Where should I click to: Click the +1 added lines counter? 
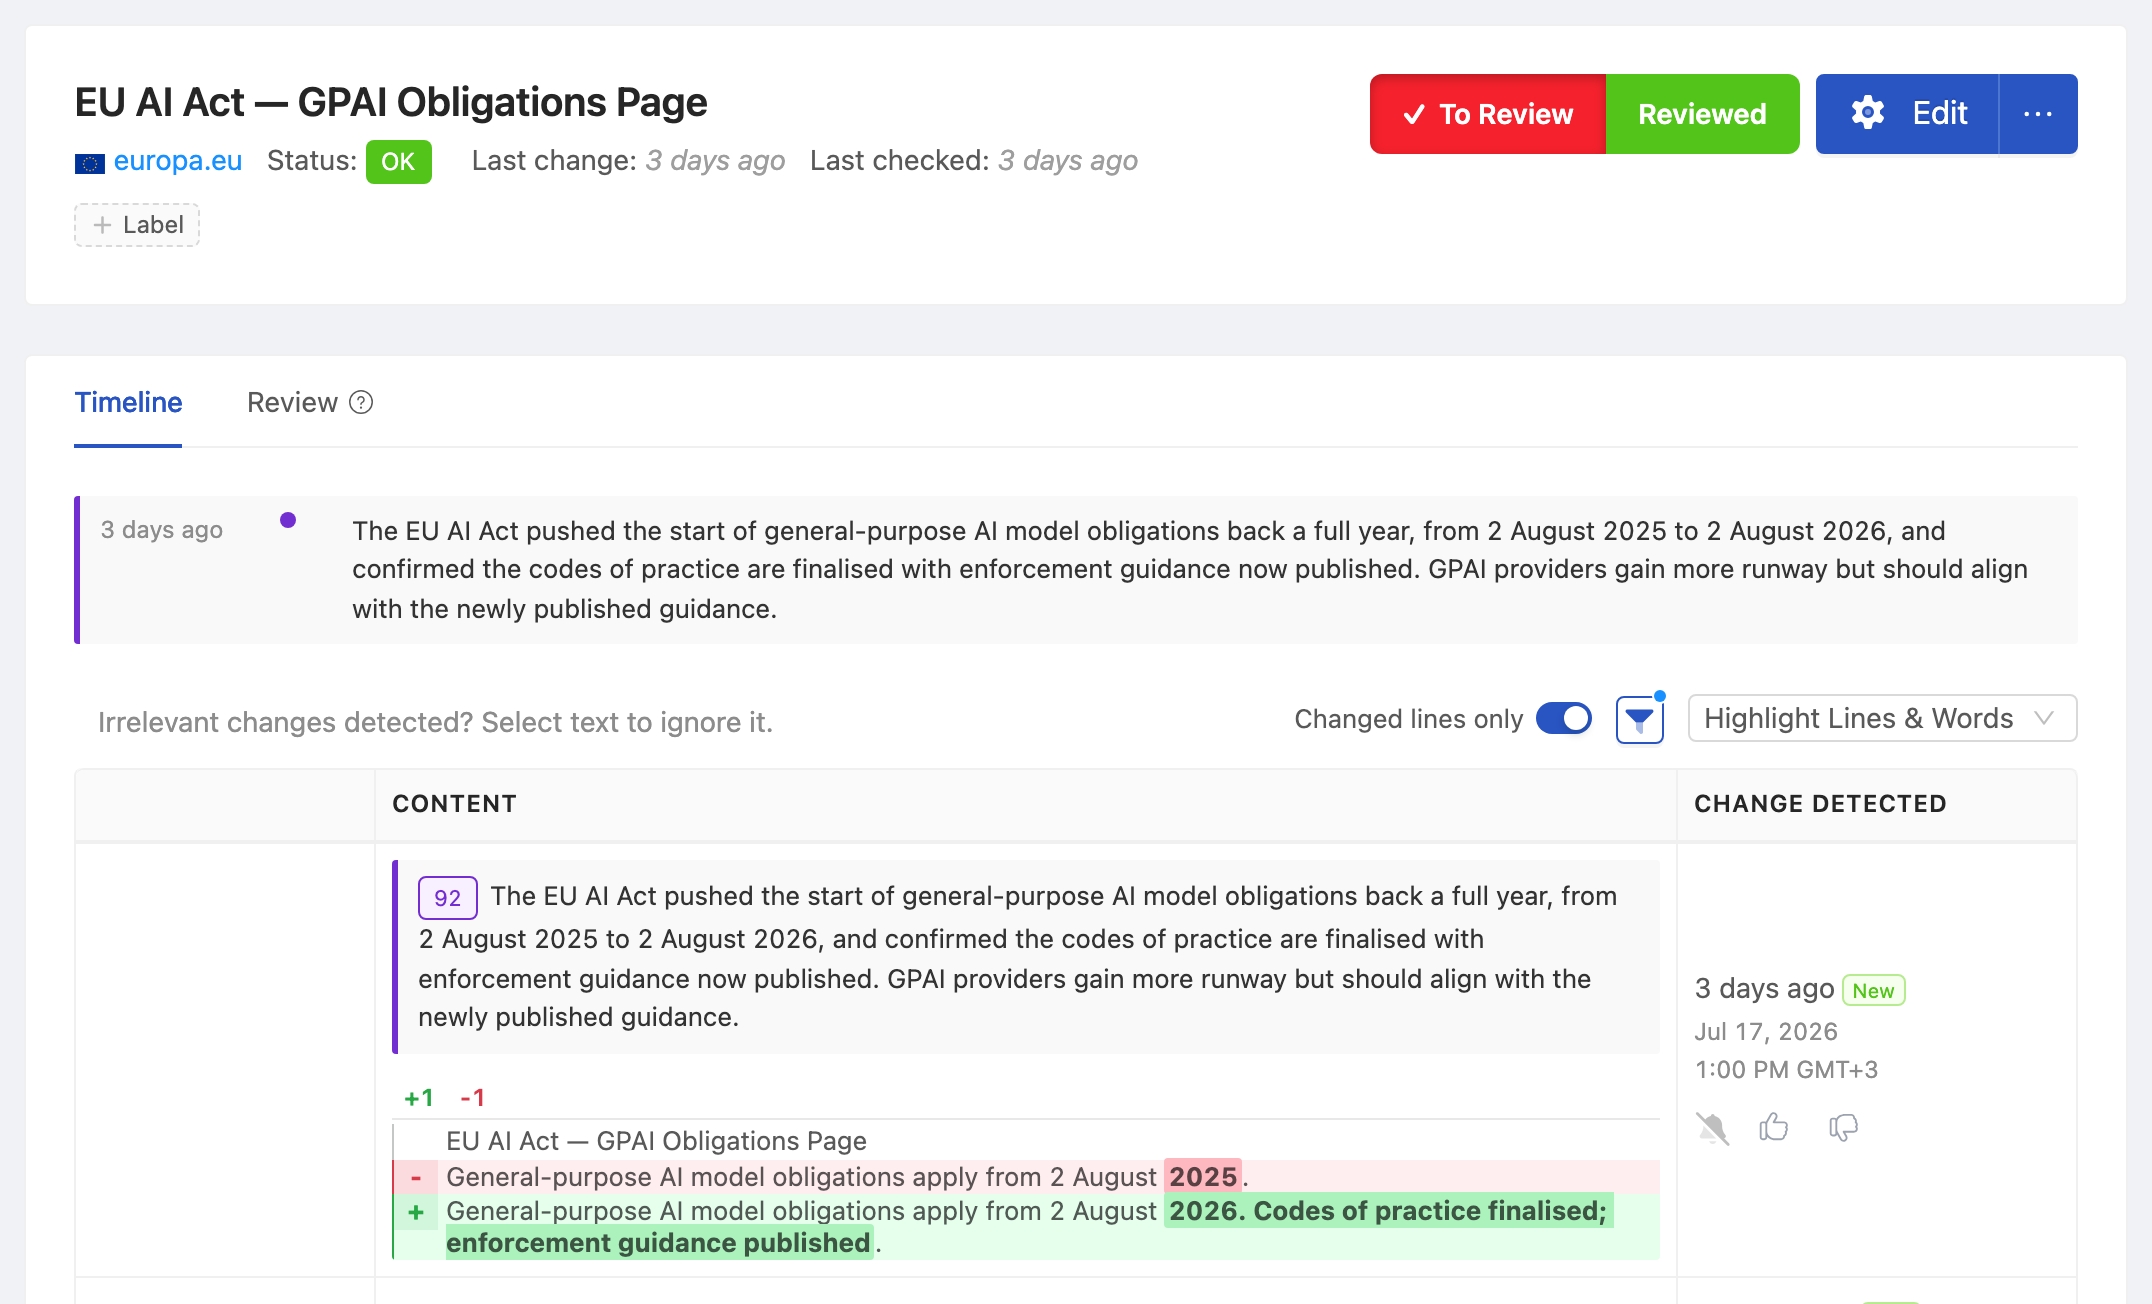(x=419, y=1098)
